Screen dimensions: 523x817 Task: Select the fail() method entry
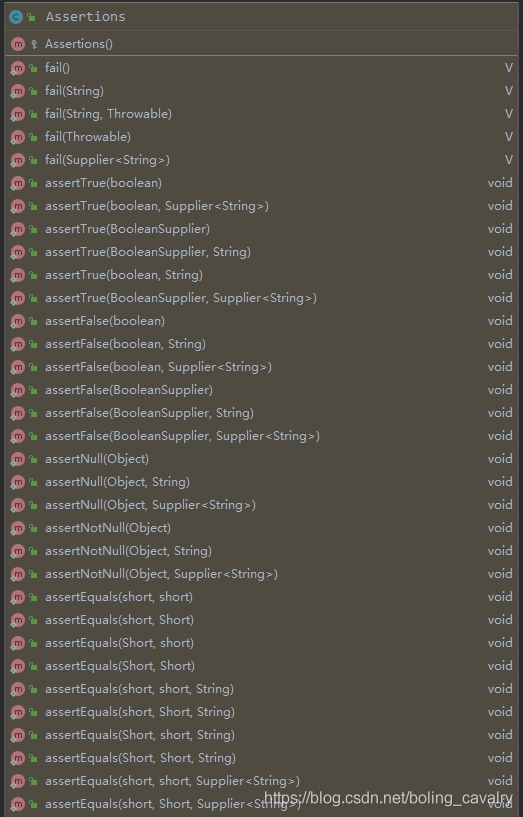[x=261, y=68]
